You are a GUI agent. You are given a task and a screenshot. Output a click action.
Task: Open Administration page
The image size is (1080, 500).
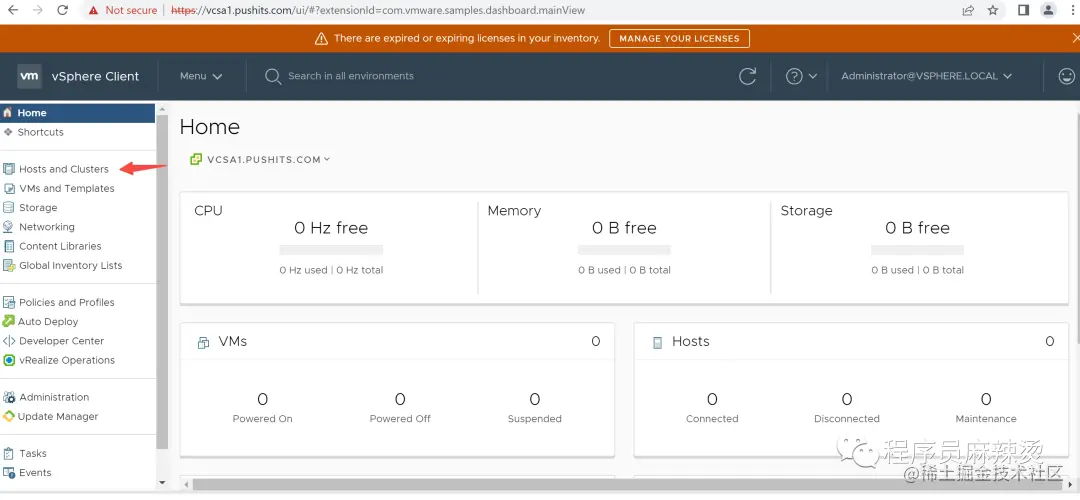(x=54, y=397)
